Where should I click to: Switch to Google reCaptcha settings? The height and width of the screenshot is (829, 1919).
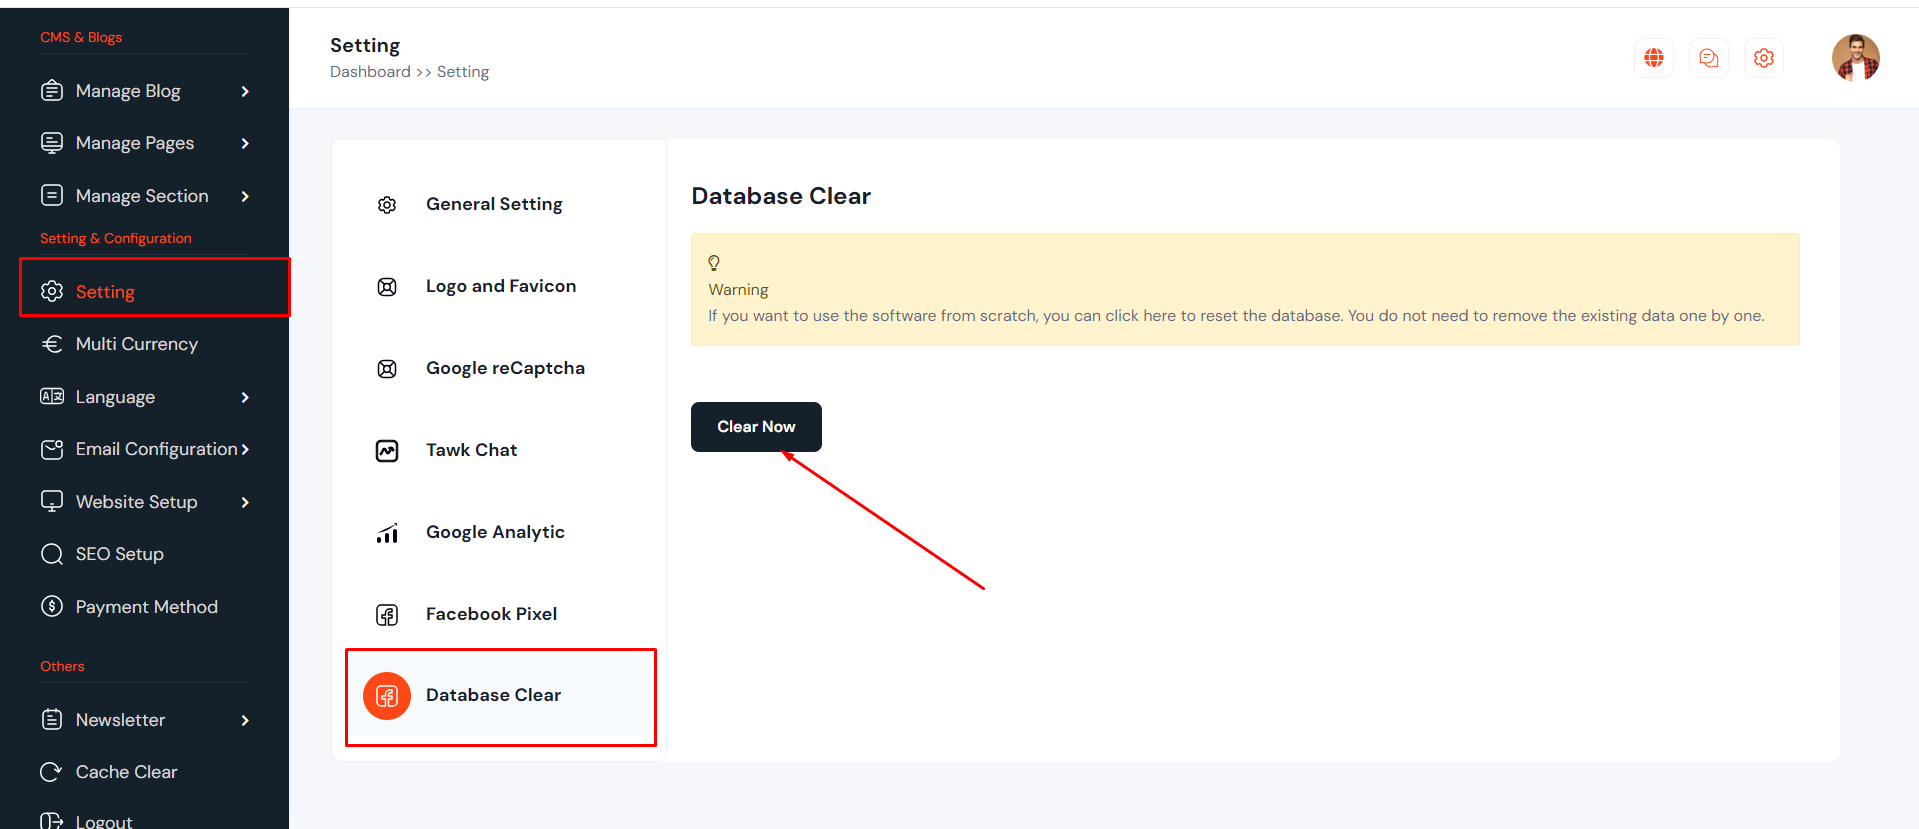tap(505, 368)
